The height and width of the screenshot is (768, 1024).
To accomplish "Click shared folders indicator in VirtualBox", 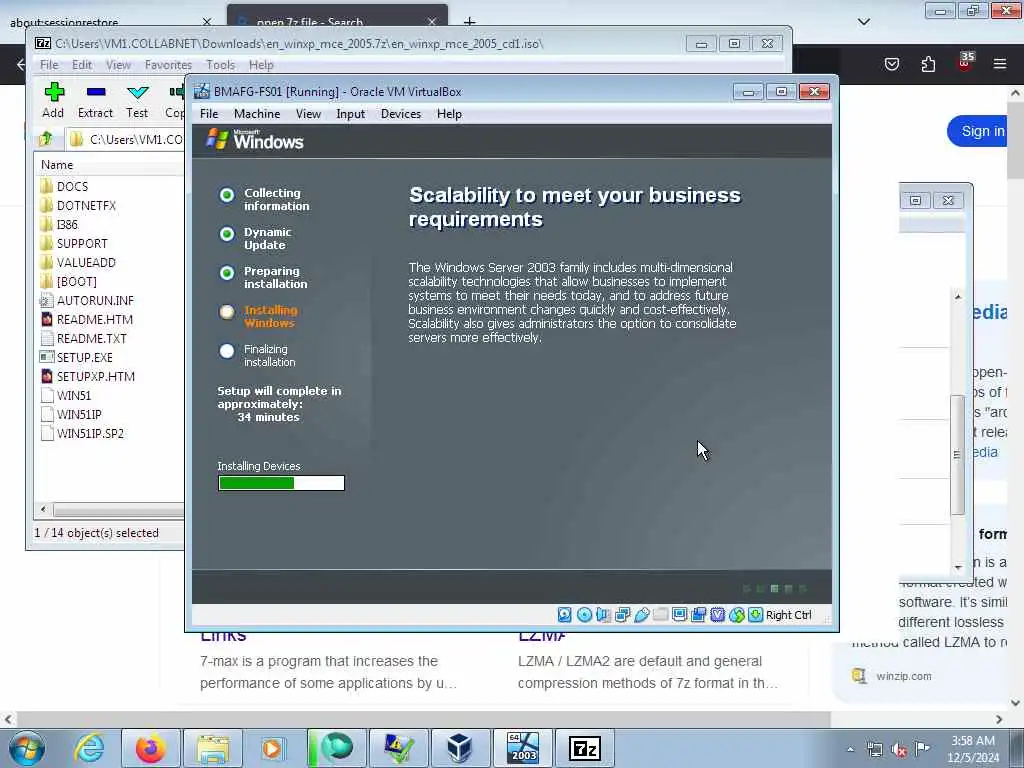I will (x=661, y=615).
